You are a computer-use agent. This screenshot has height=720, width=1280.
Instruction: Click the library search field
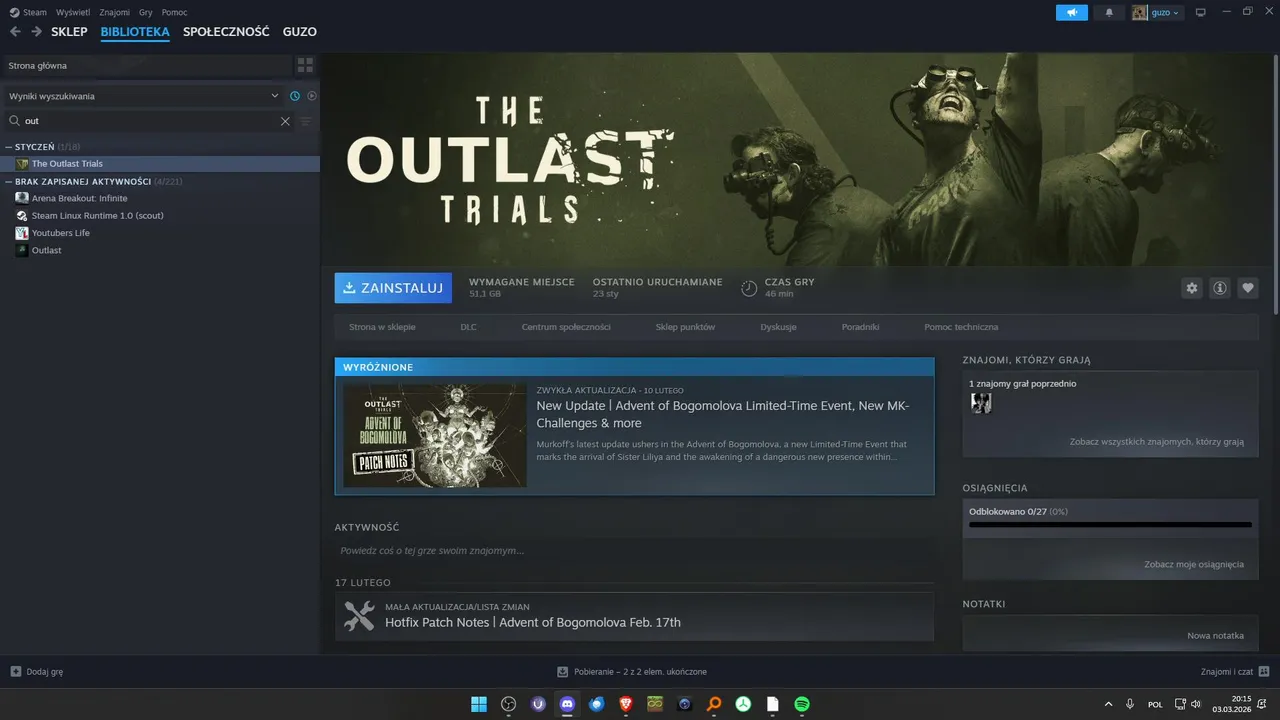150,121
